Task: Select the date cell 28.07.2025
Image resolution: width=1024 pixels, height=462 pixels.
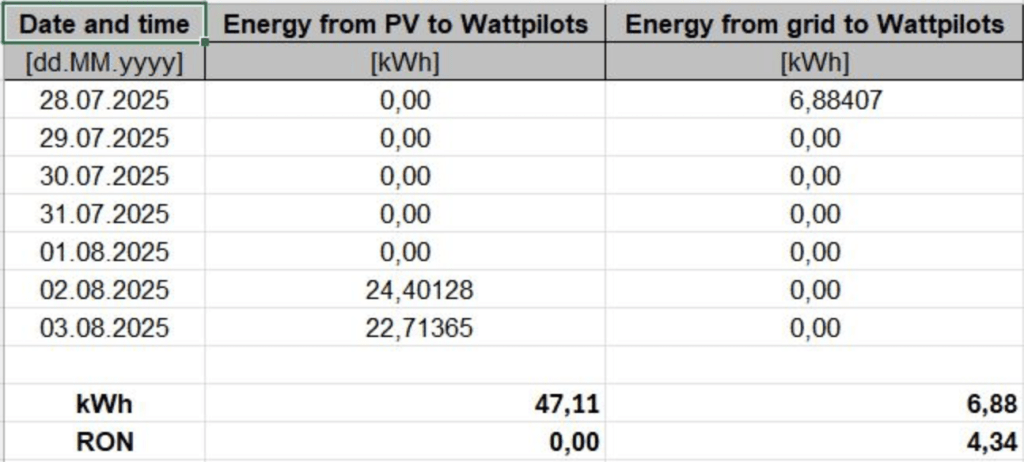Action: (104, 100)
